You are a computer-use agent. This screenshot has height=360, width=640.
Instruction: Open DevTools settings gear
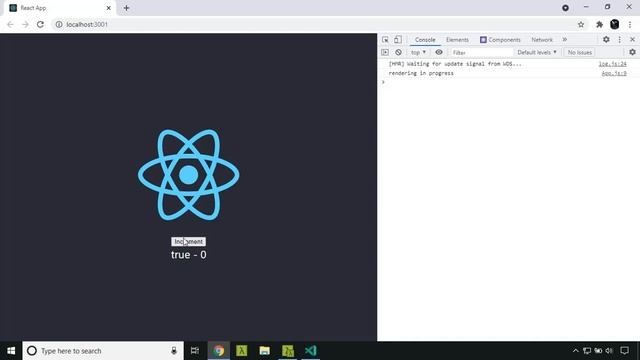(x=606, y=40)
